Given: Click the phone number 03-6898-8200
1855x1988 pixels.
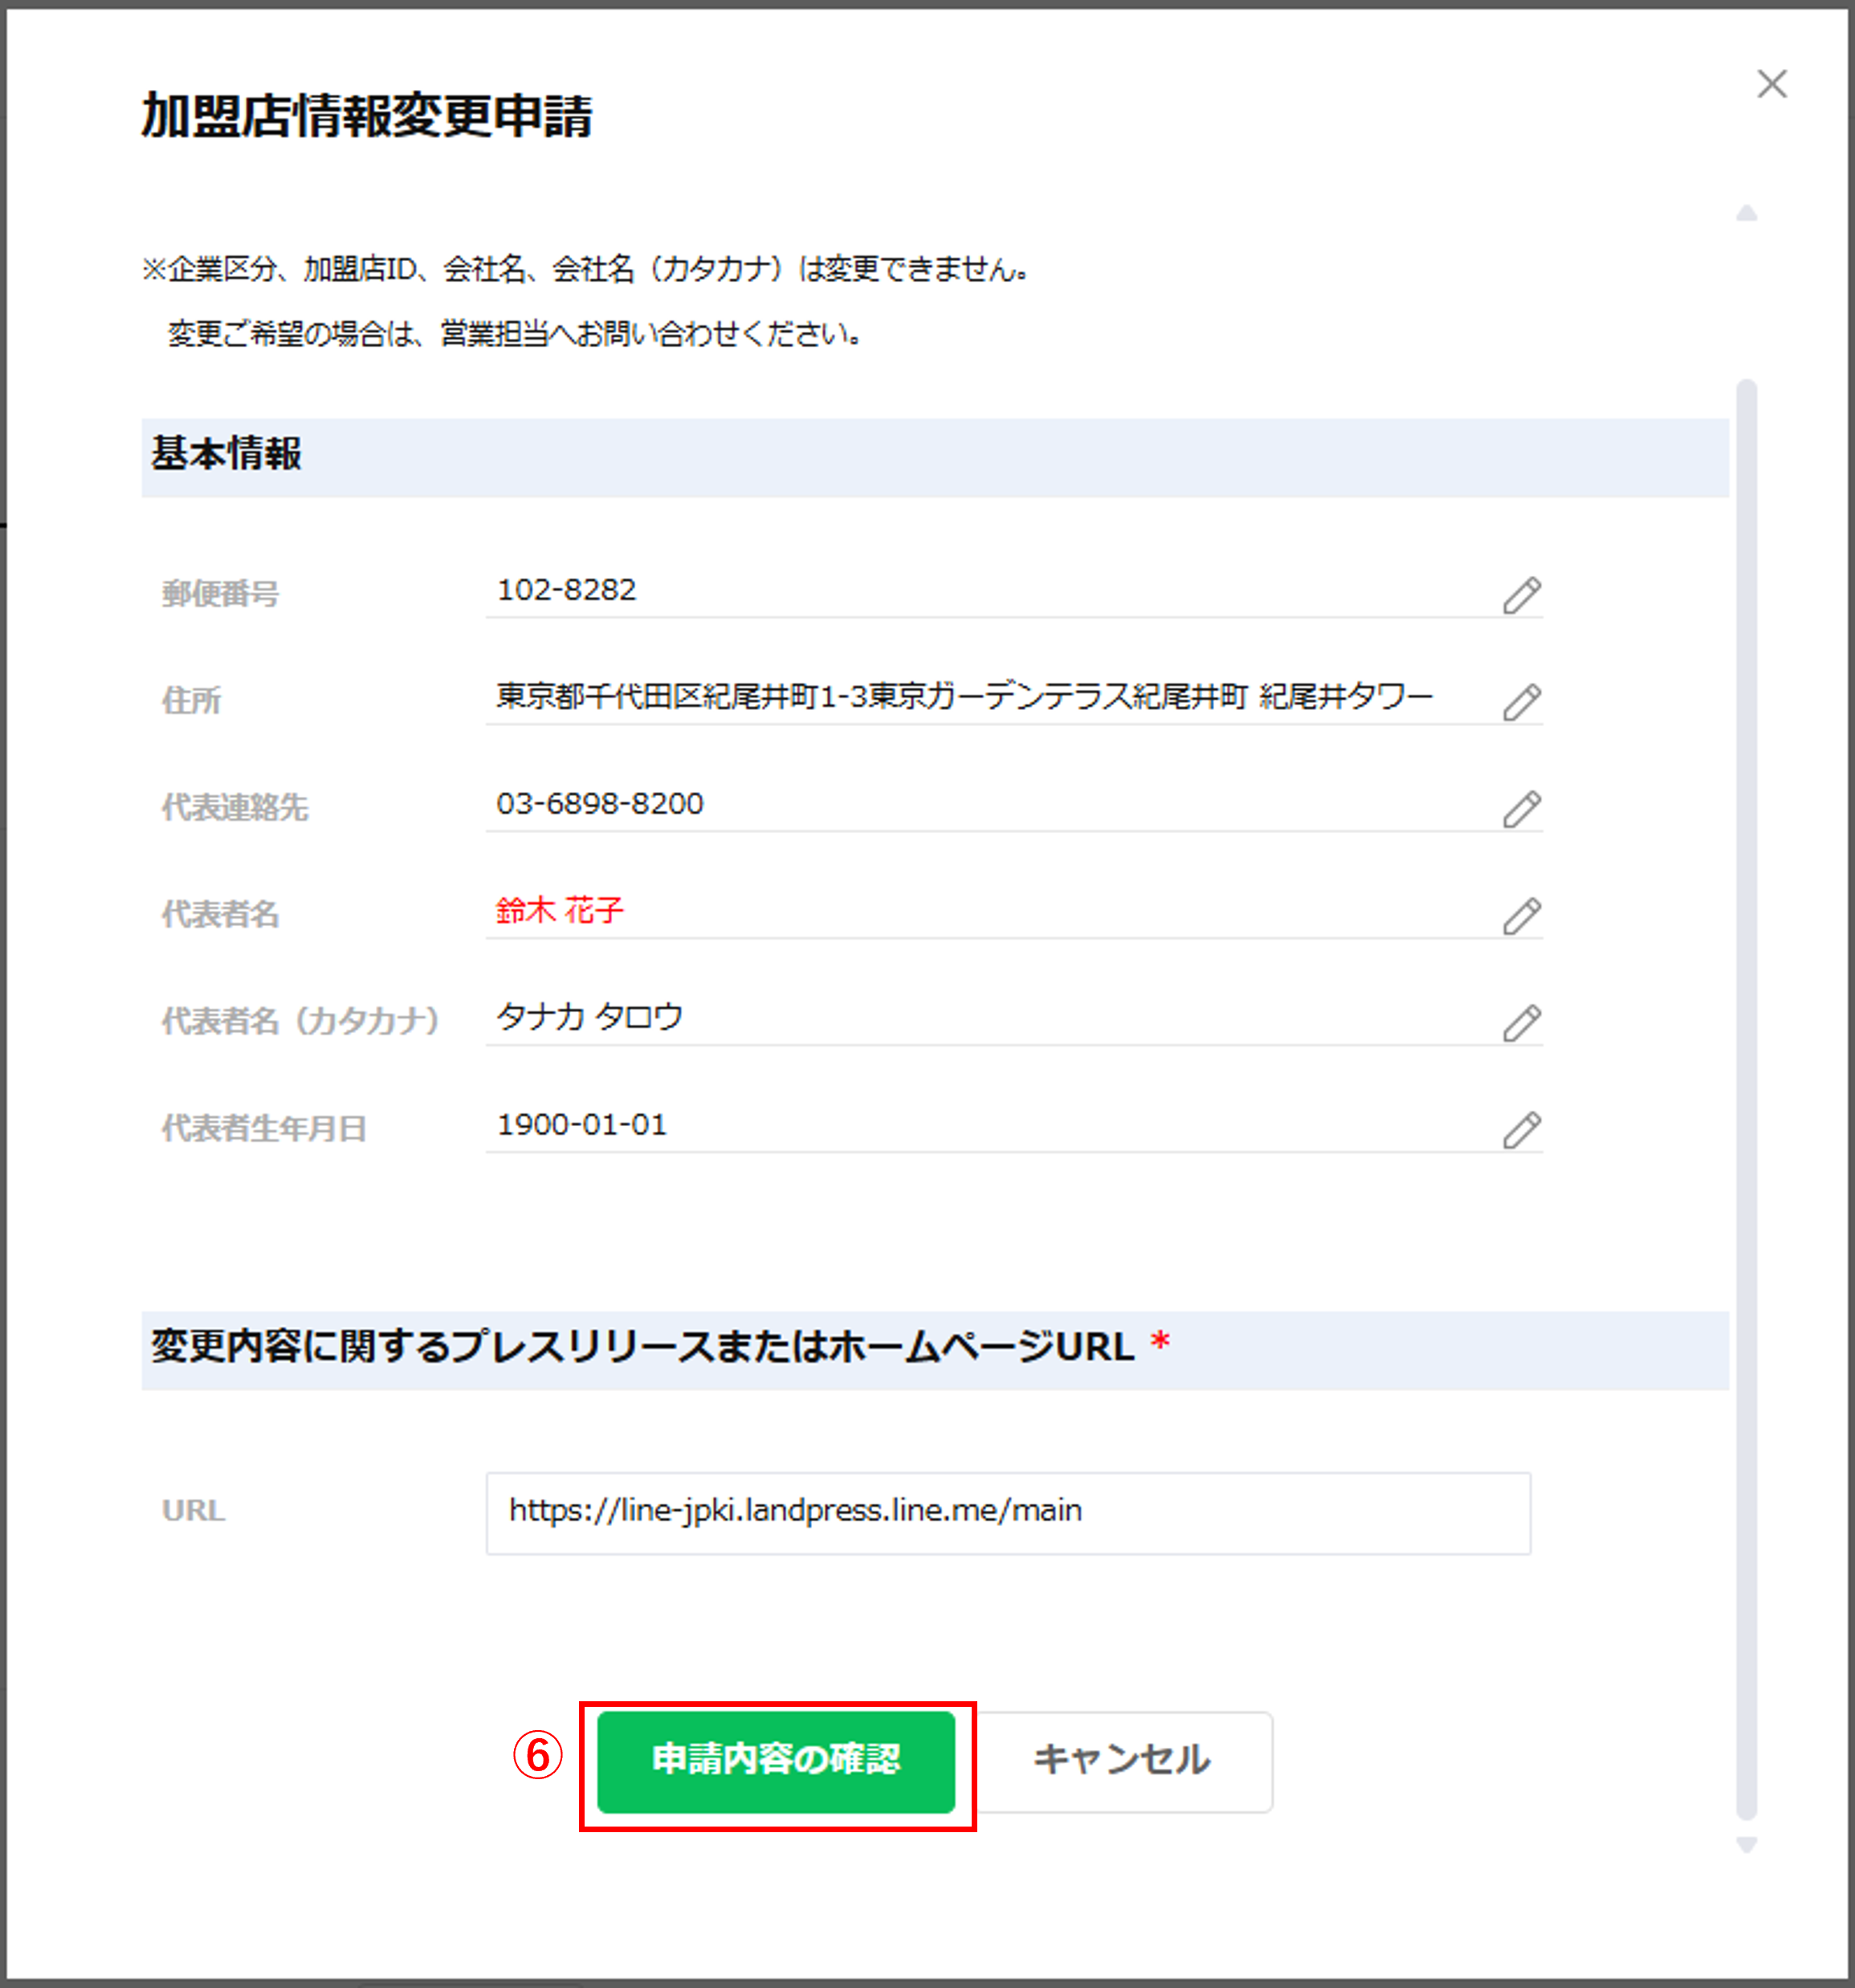Looking at the screenshot, I should tap(600, 804).
